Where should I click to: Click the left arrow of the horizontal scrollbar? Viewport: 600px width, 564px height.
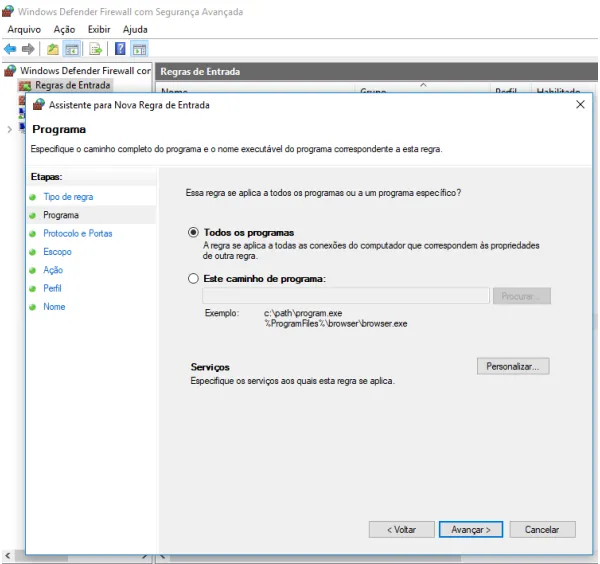[x=8, y=556]
